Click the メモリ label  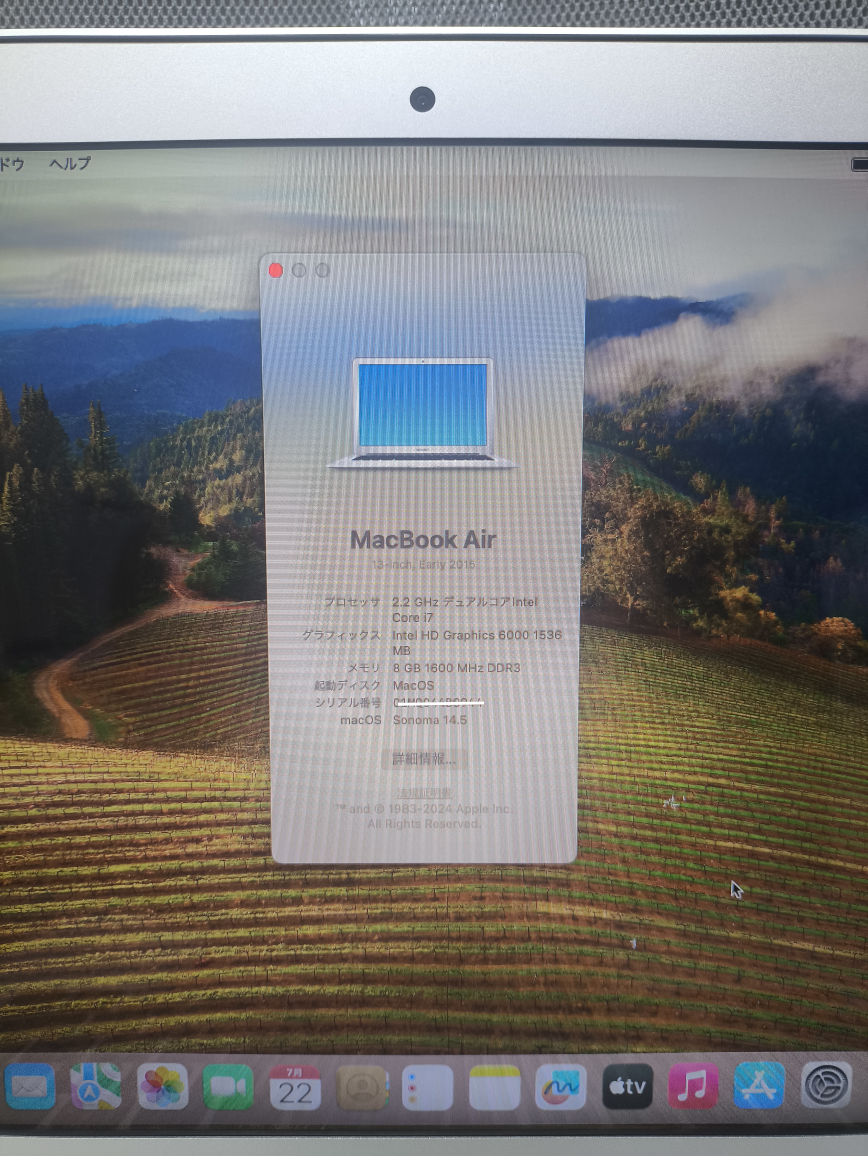364,668
